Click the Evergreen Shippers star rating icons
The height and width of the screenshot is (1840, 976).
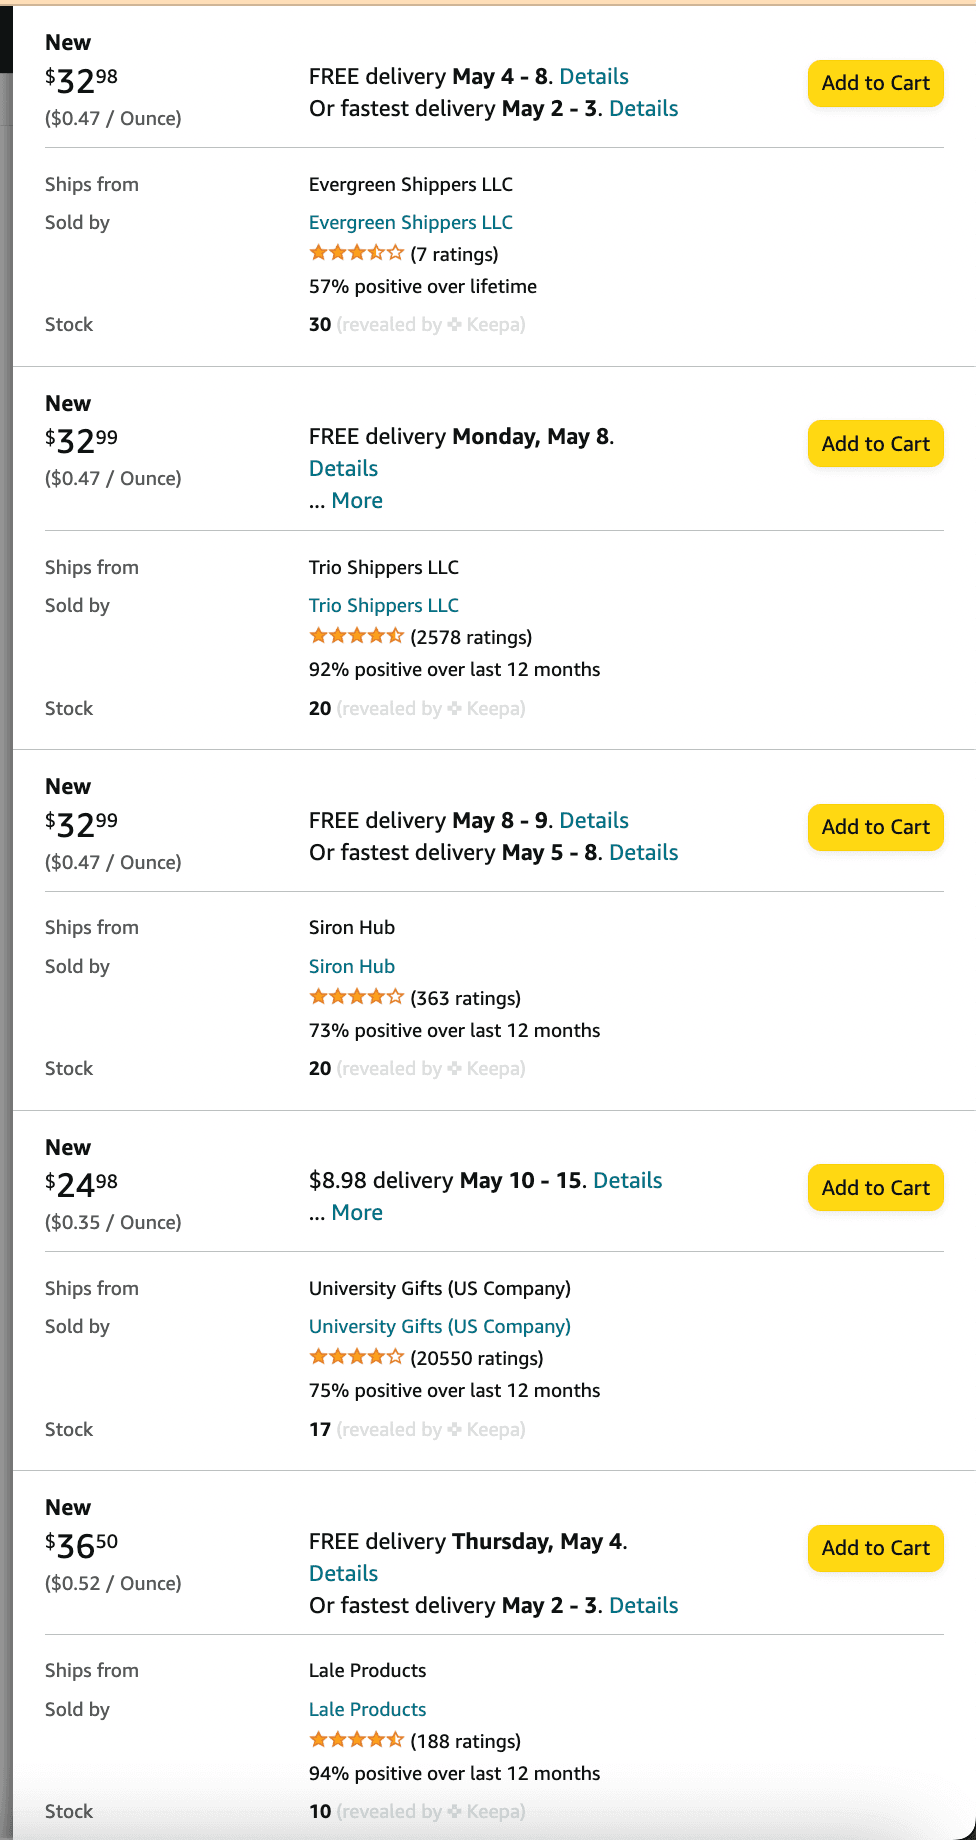356,254
